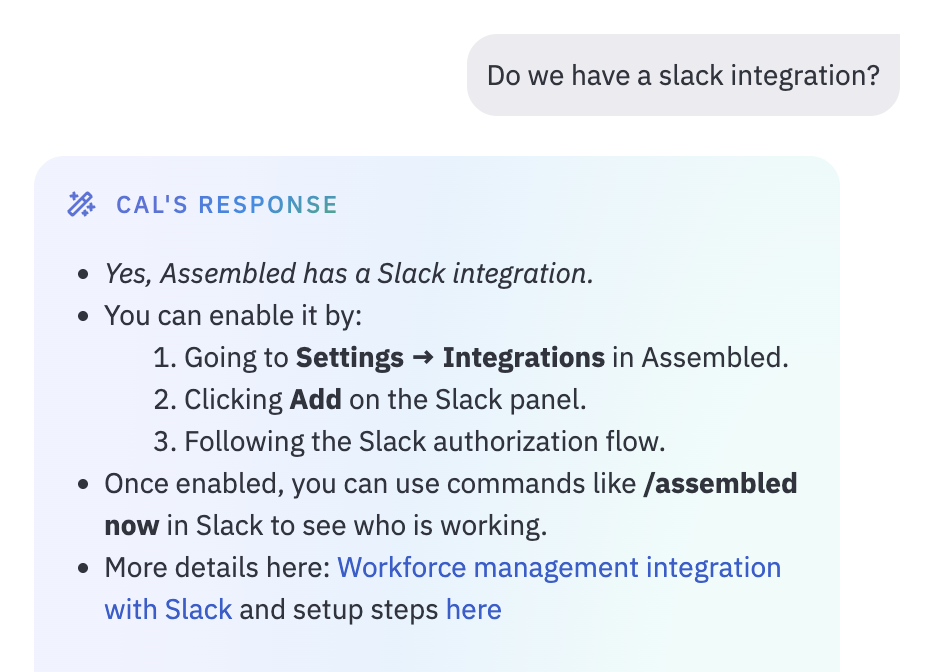Click the CAL'S RESPONSE header label

coord(227,205)
